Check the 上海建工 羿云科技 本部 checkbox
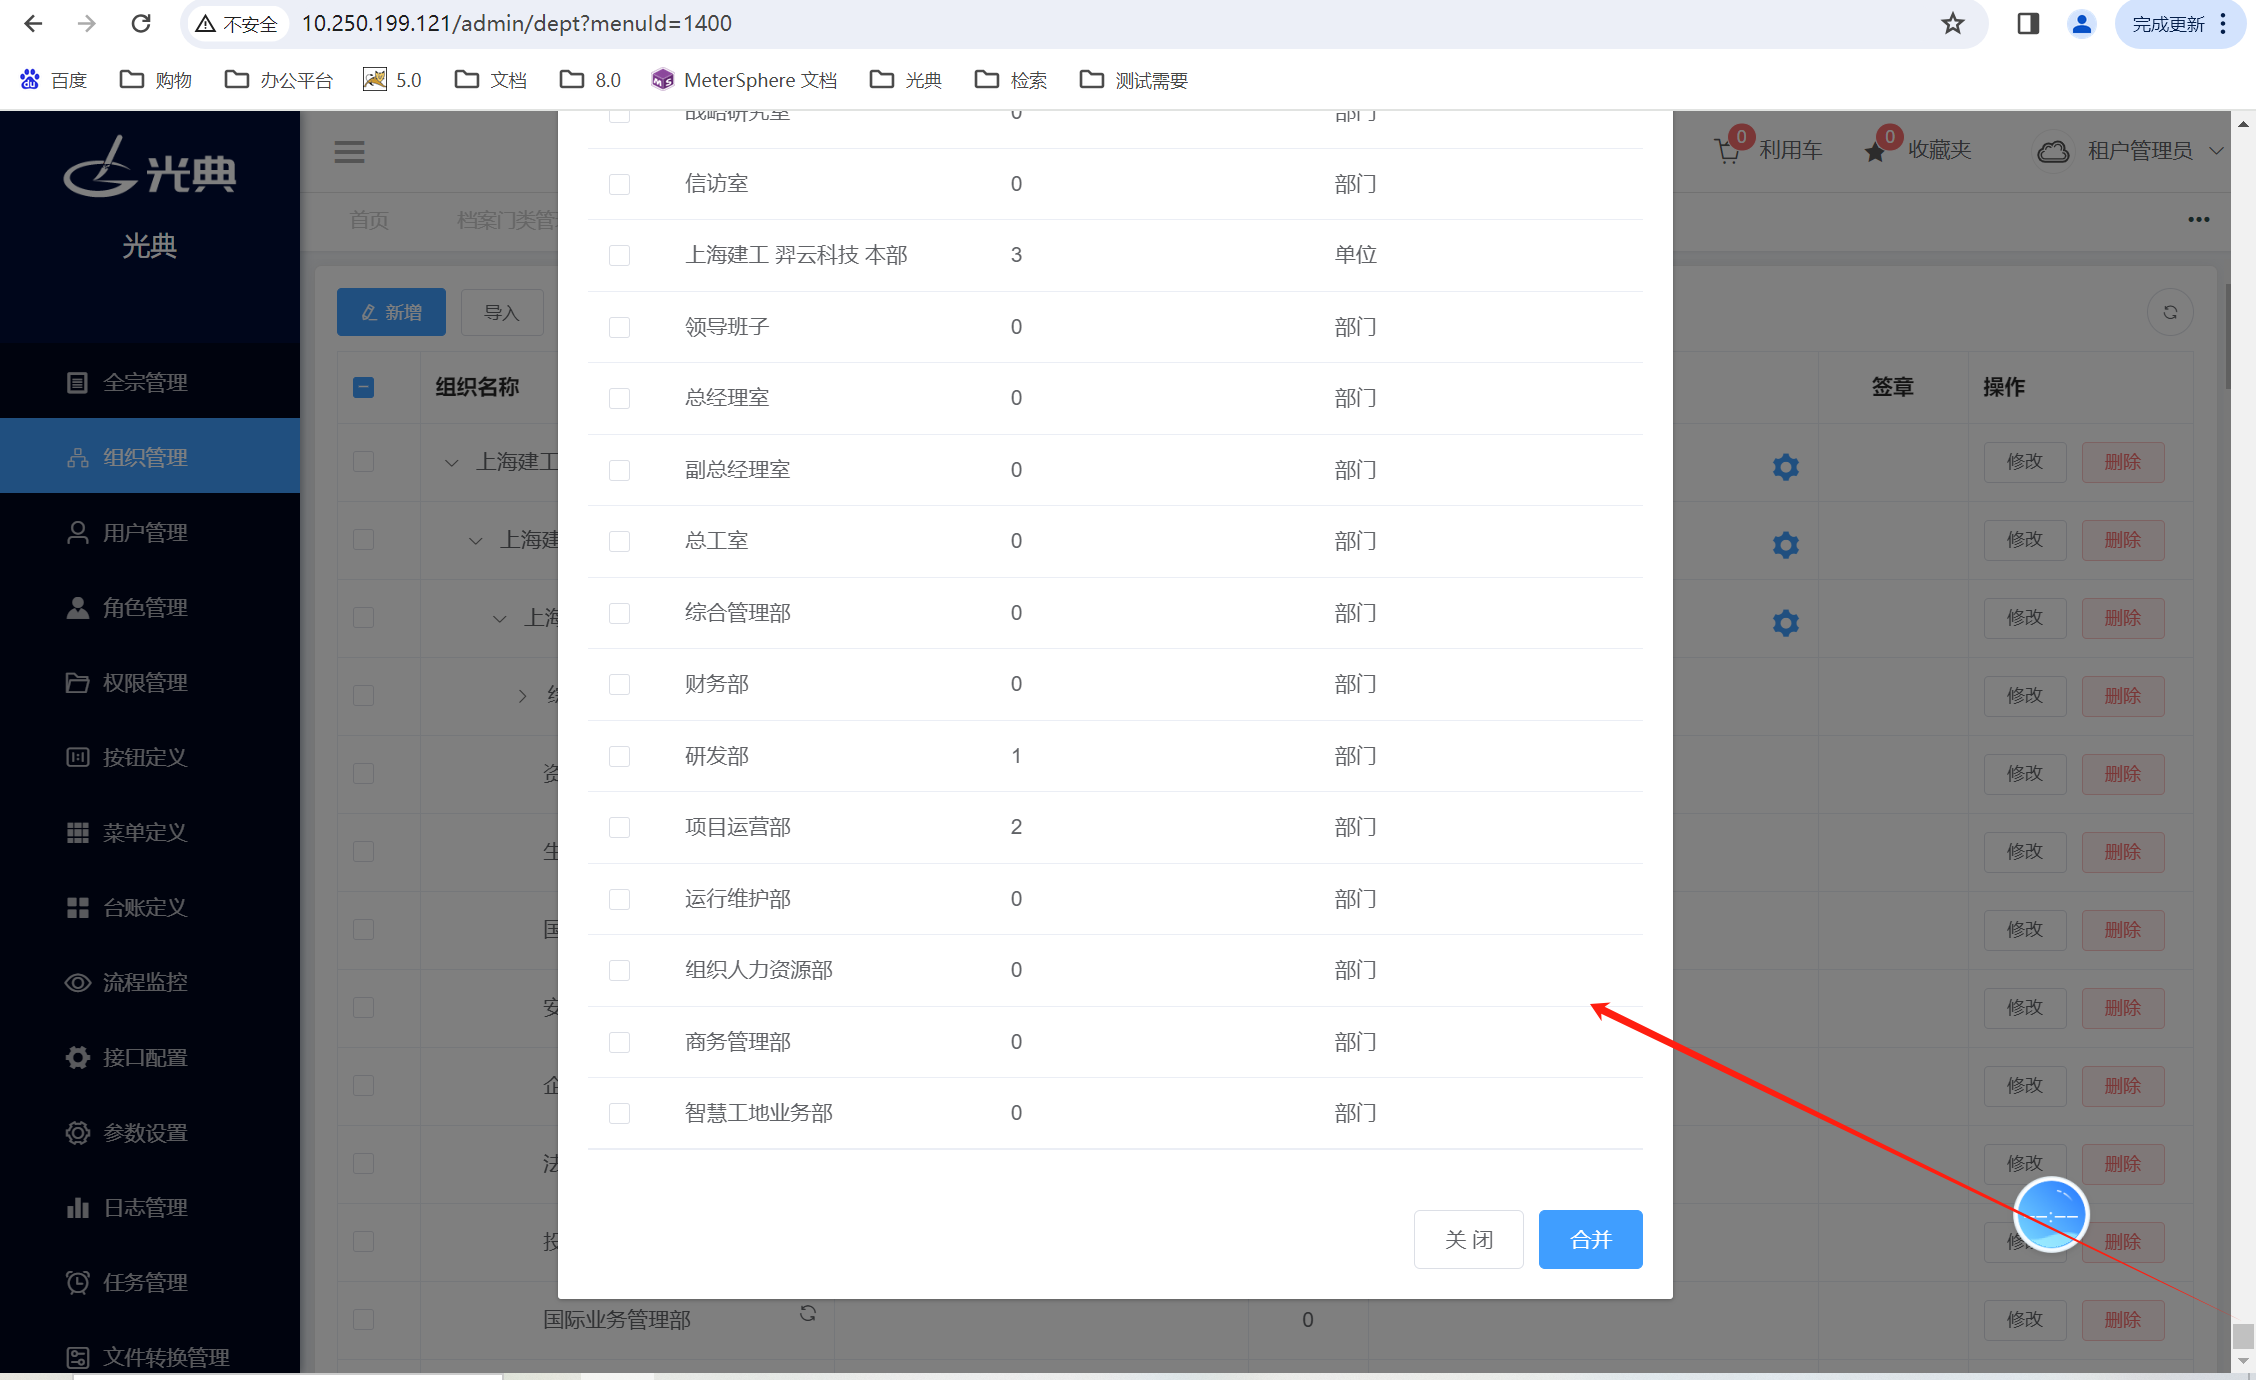The width and height of the screenshot is (2256, 1380). pyautogui.click(x=620, y=255)
